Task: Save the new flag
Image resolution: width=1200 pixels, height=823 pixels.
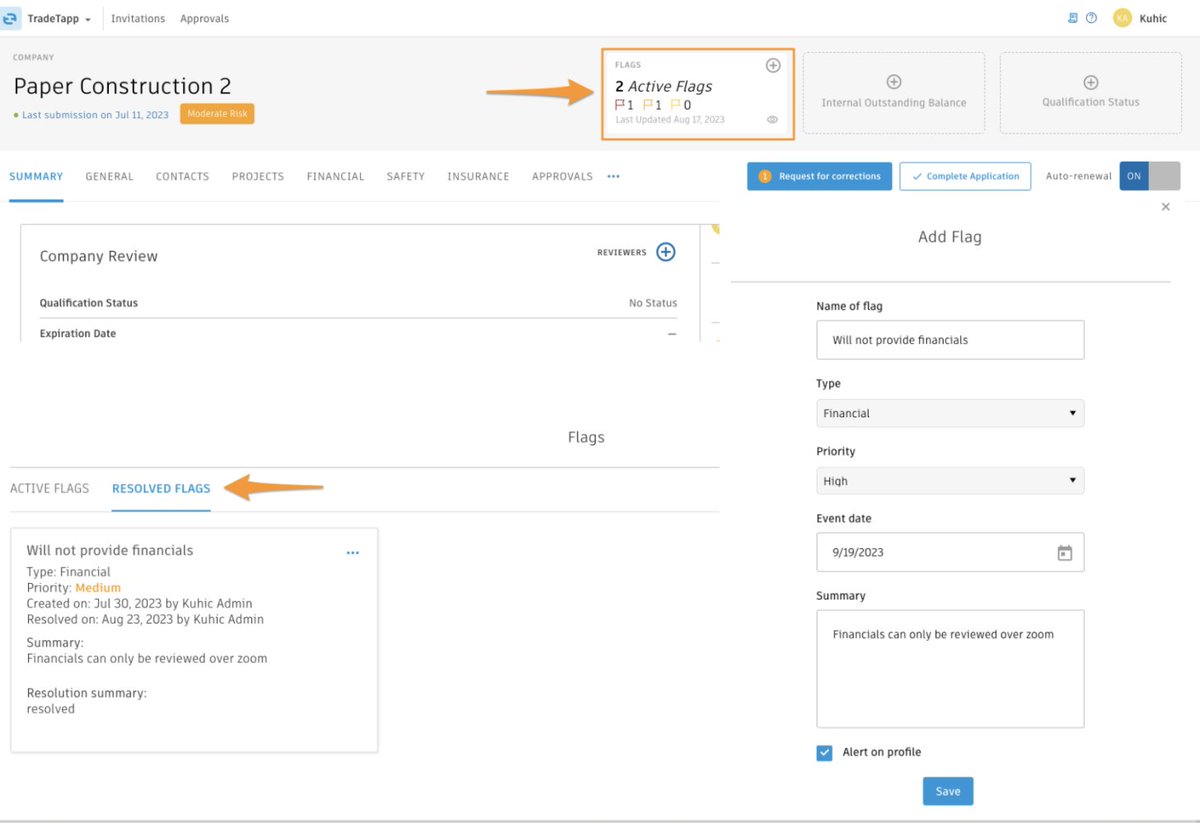Action: [x=947, y=790]
